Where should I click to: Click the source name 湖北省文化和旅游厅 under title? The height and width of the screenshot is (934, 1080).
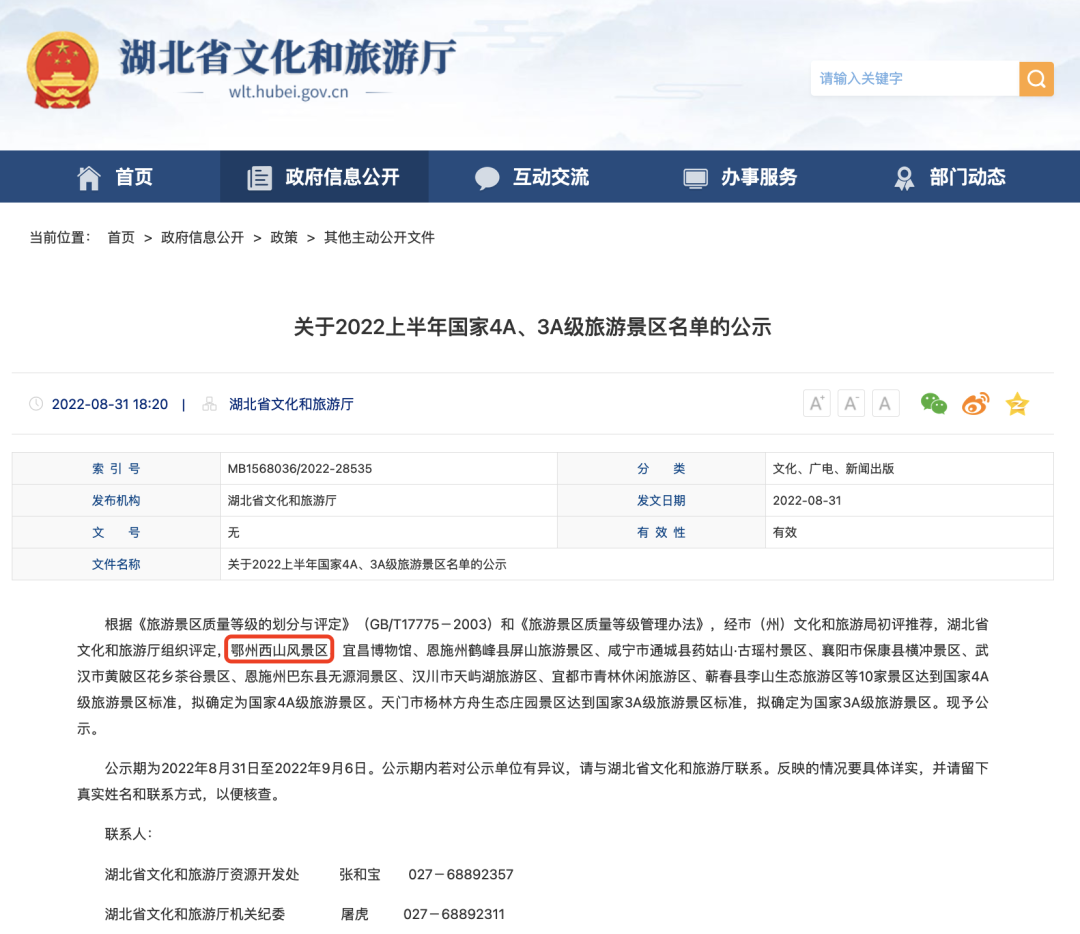291,404
